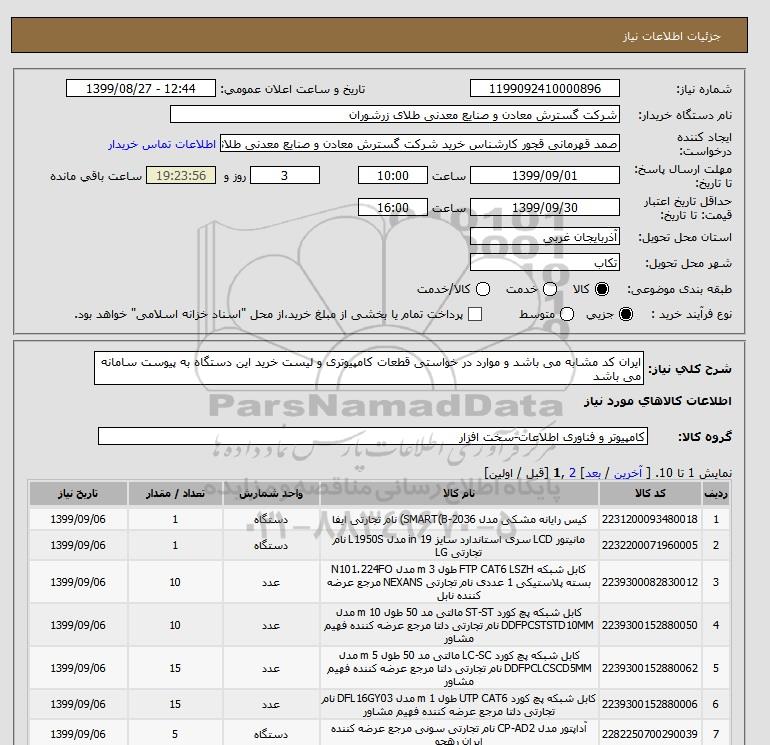Toggle the اسناد خزانه اسلامی payment checkbox

click(475, 314)
